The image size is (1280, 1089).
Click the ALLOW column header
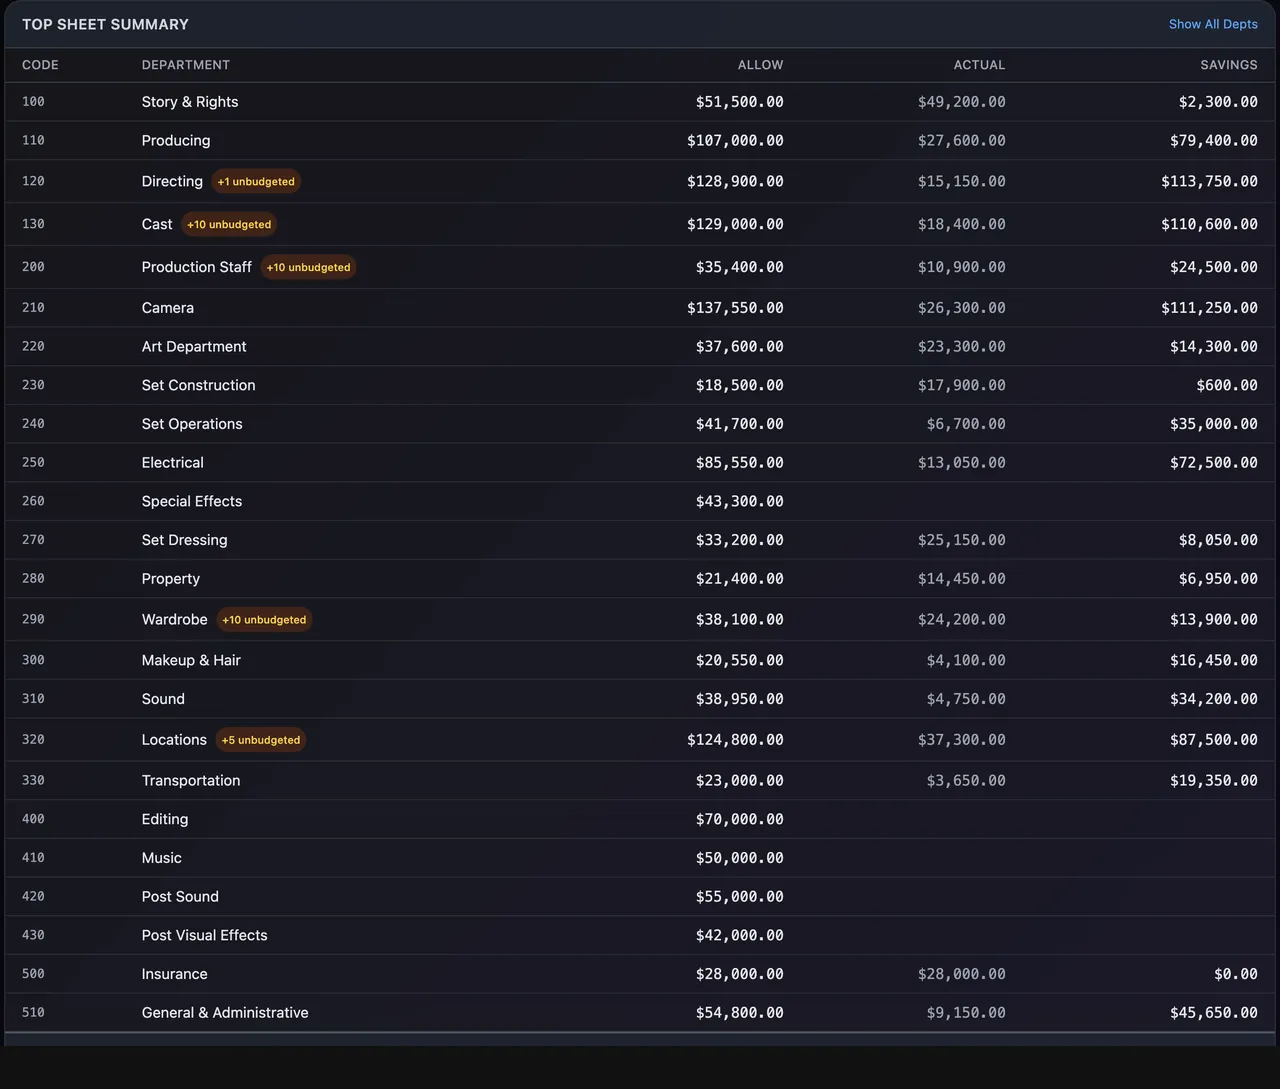tap(760, 65)
